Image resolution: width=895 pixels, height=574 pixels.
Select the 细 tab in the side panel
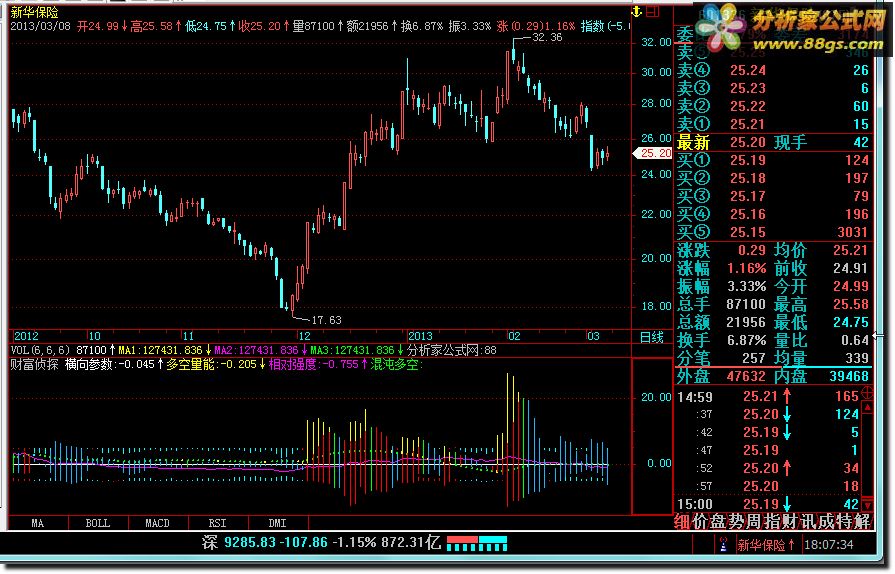point(682,521)
